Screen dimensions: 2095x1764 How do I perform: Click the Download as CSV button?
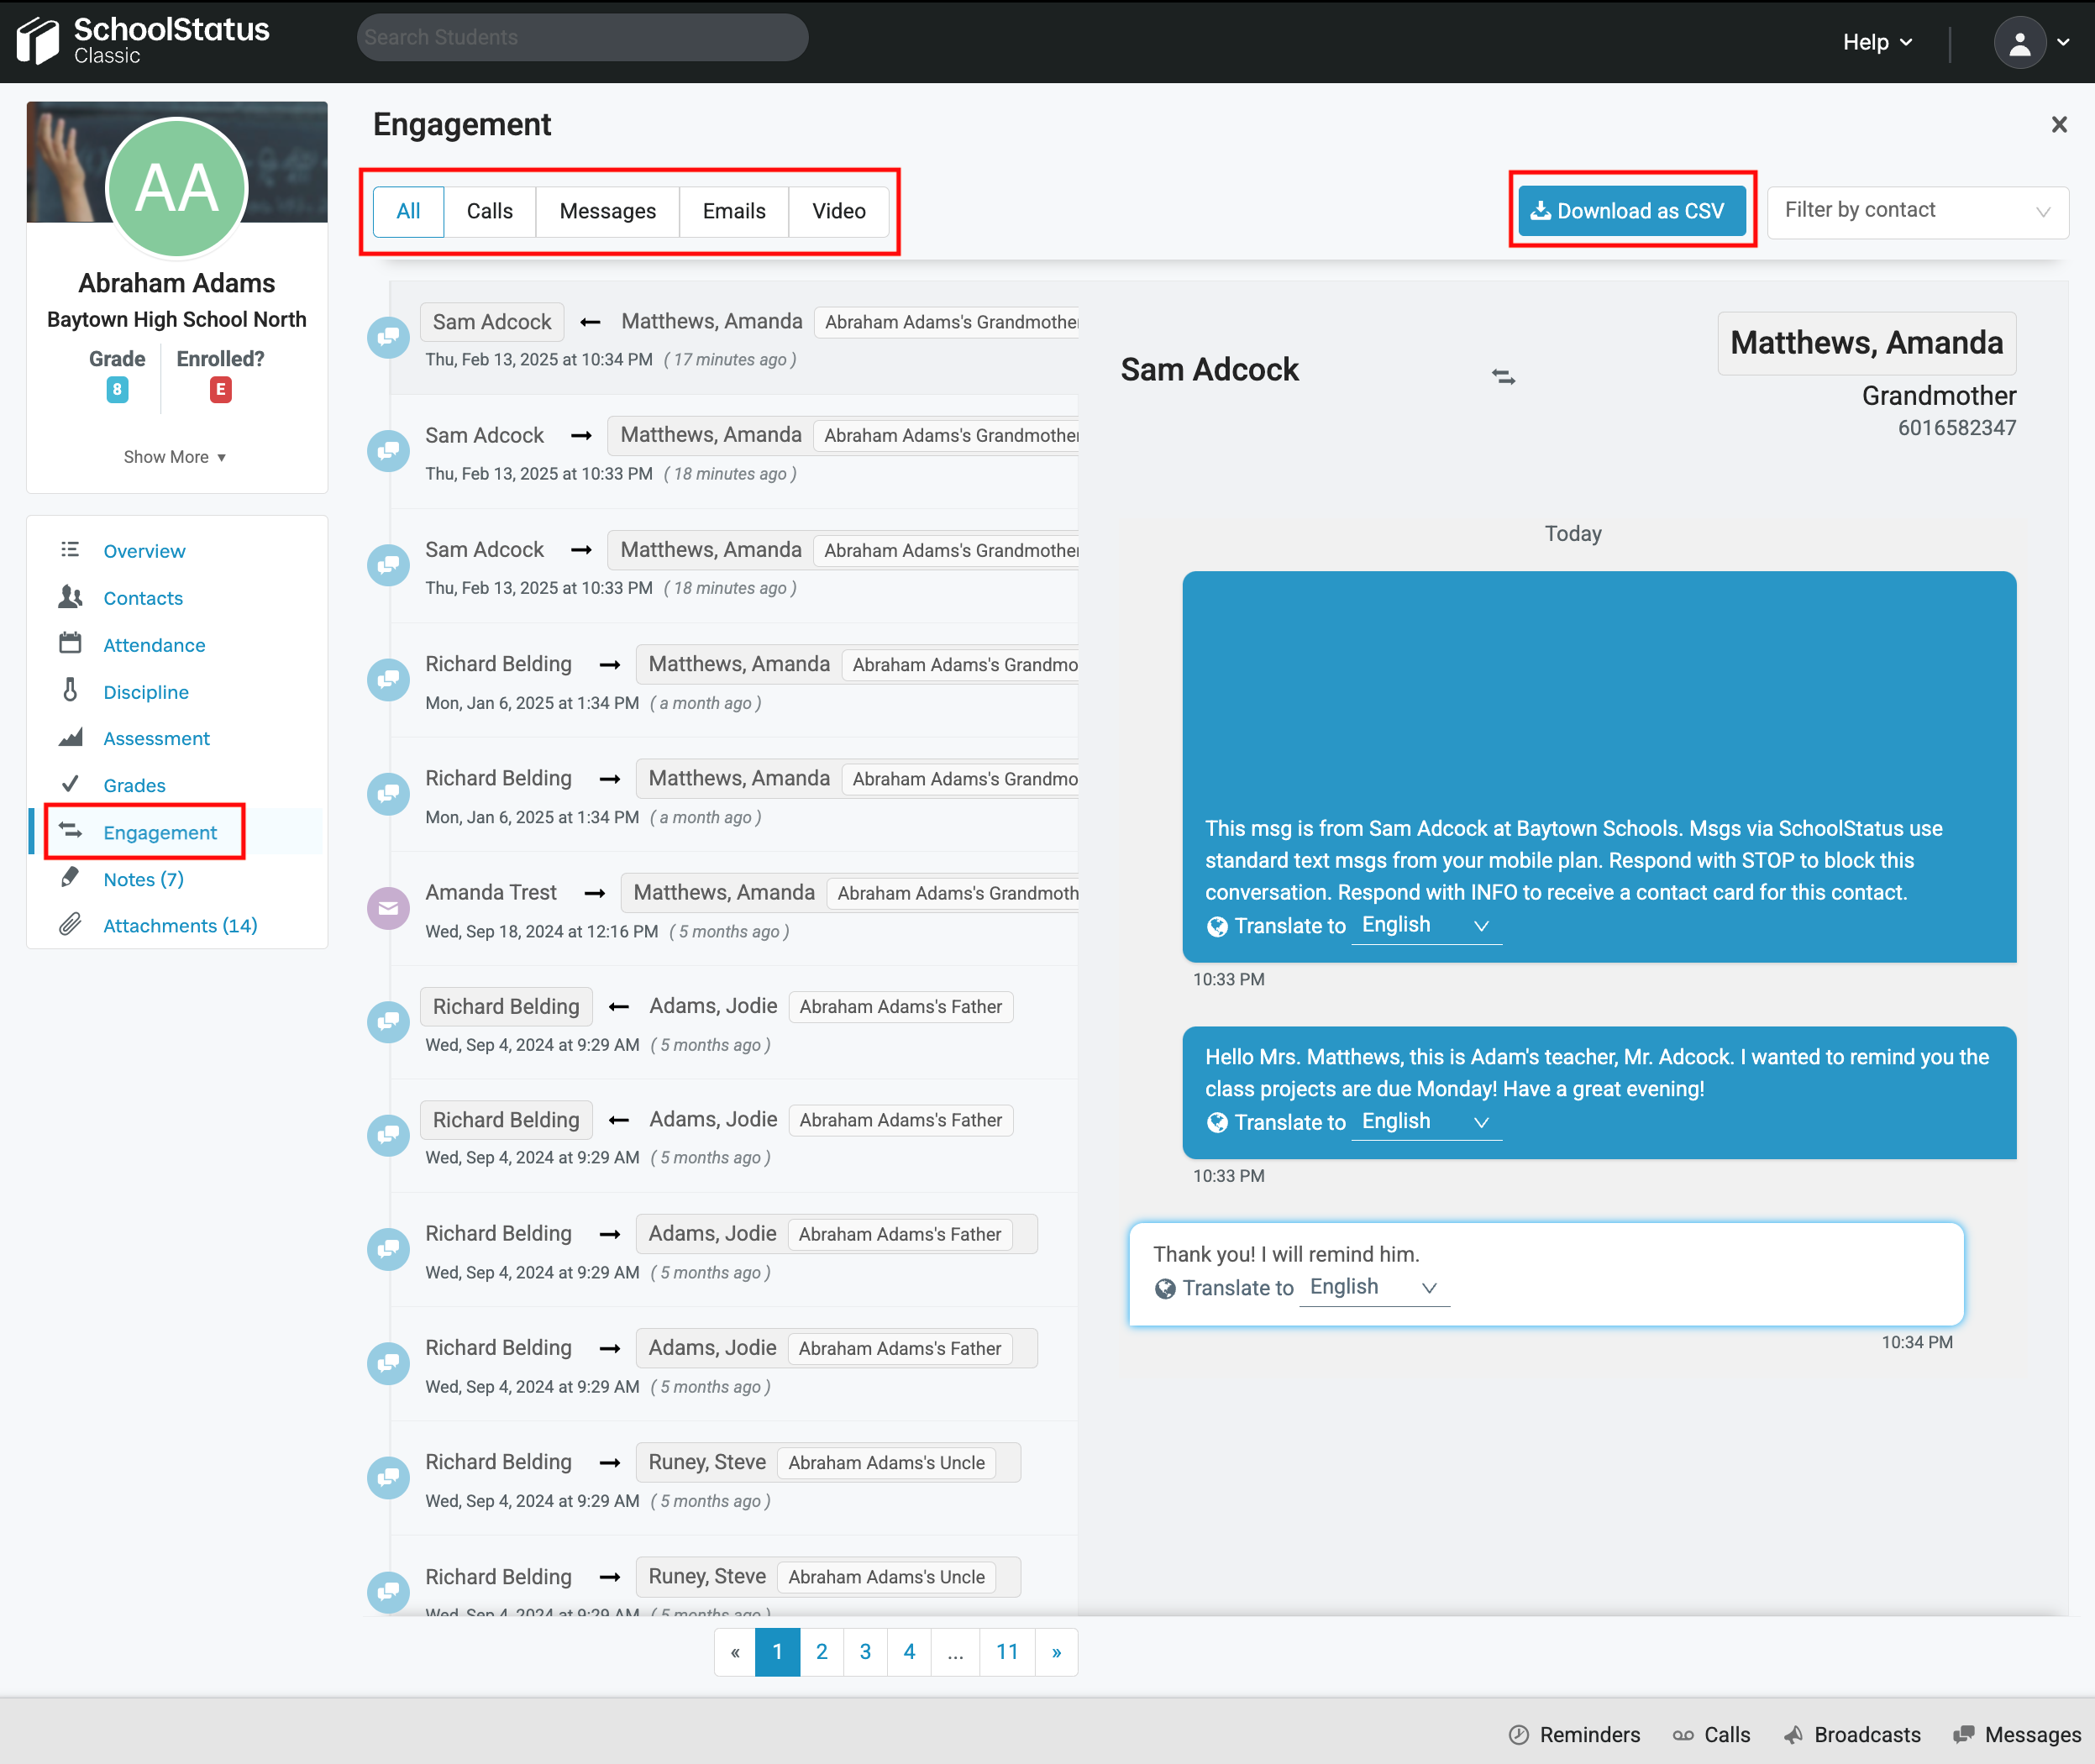click(1631, 211)
